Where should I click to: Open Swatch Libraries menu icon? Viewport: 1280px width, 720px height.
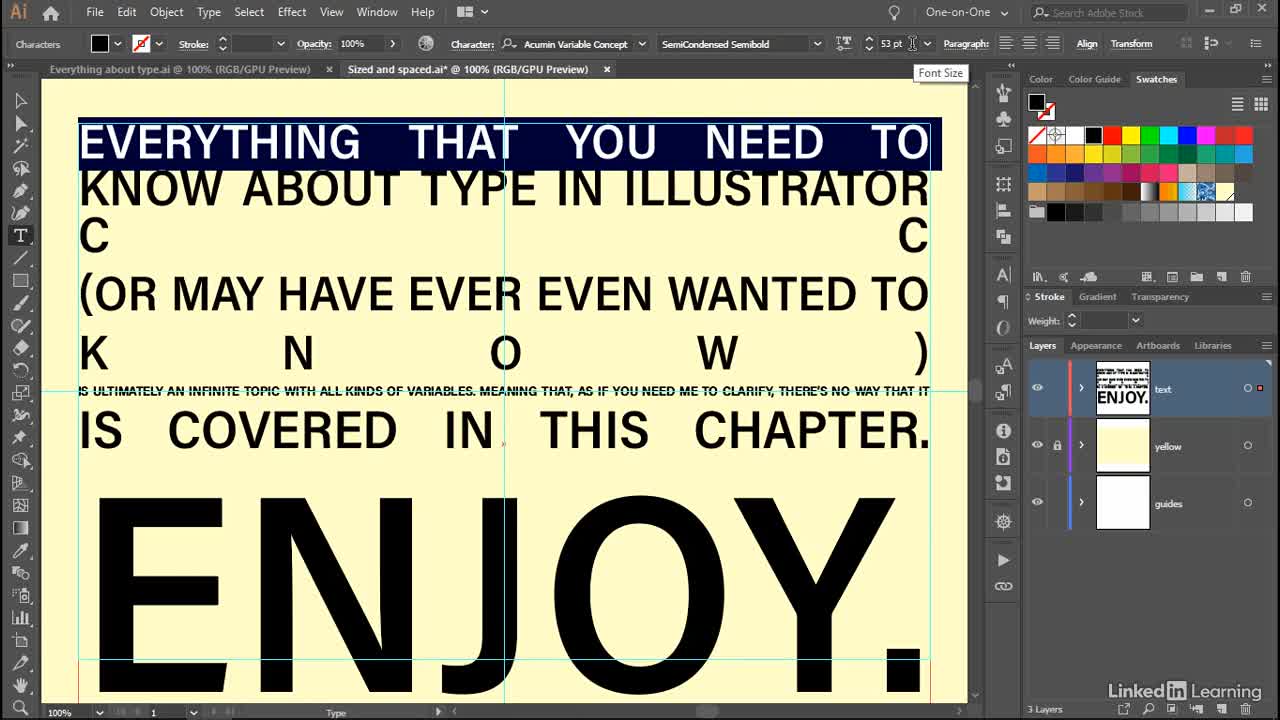coord(1039,277)
